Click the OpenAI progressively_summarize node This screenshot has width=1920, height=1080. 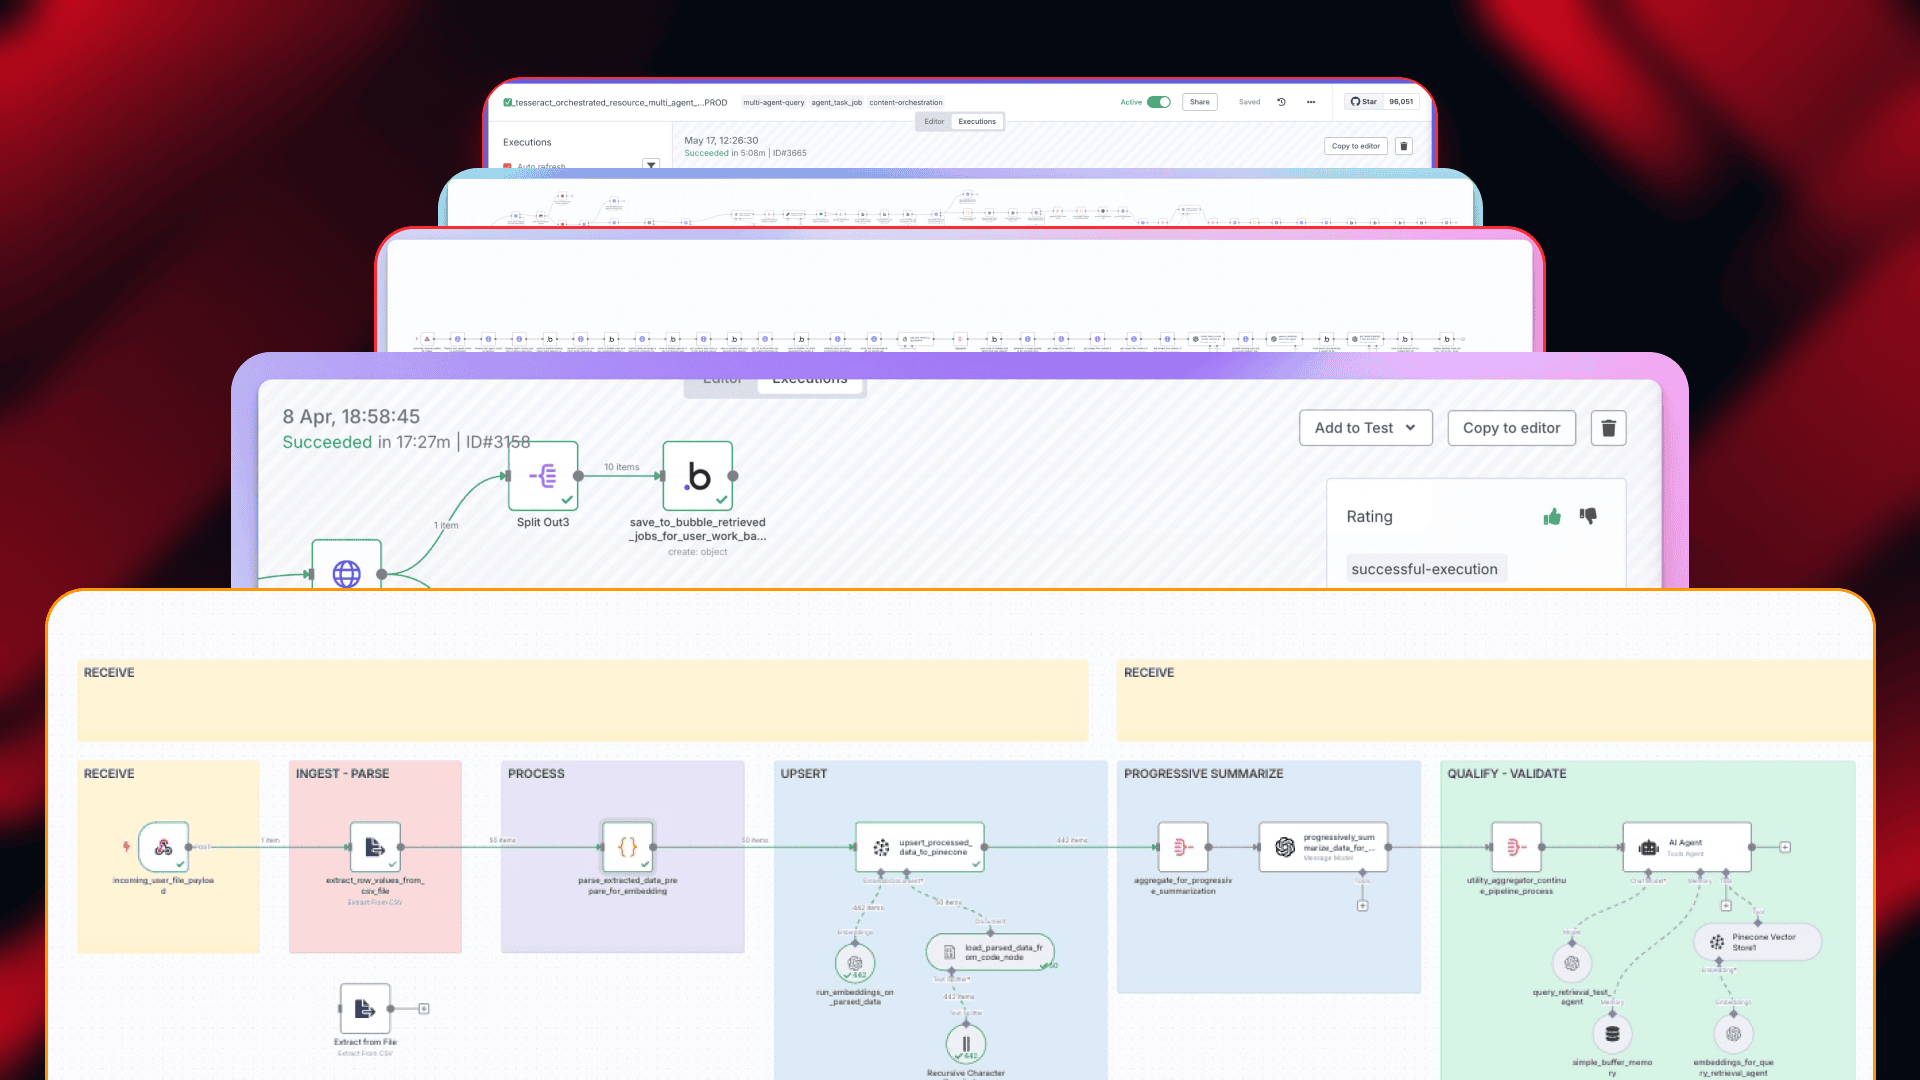[1322, 847]
